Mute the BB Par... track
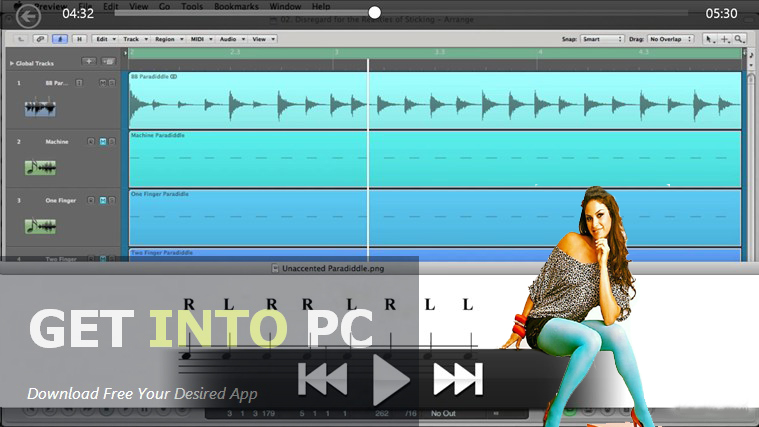The image size is (759, 427). point(103,83)
